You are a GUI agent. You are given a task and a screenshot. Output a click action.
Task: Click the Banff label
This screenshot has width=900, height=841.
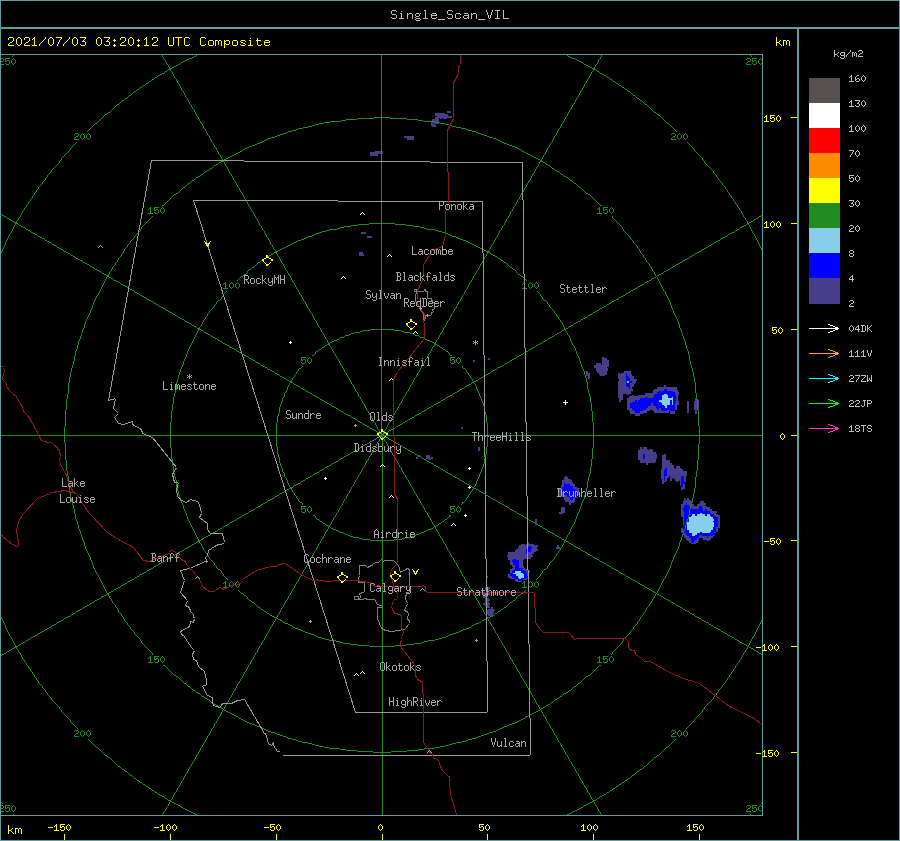[165, 557]
